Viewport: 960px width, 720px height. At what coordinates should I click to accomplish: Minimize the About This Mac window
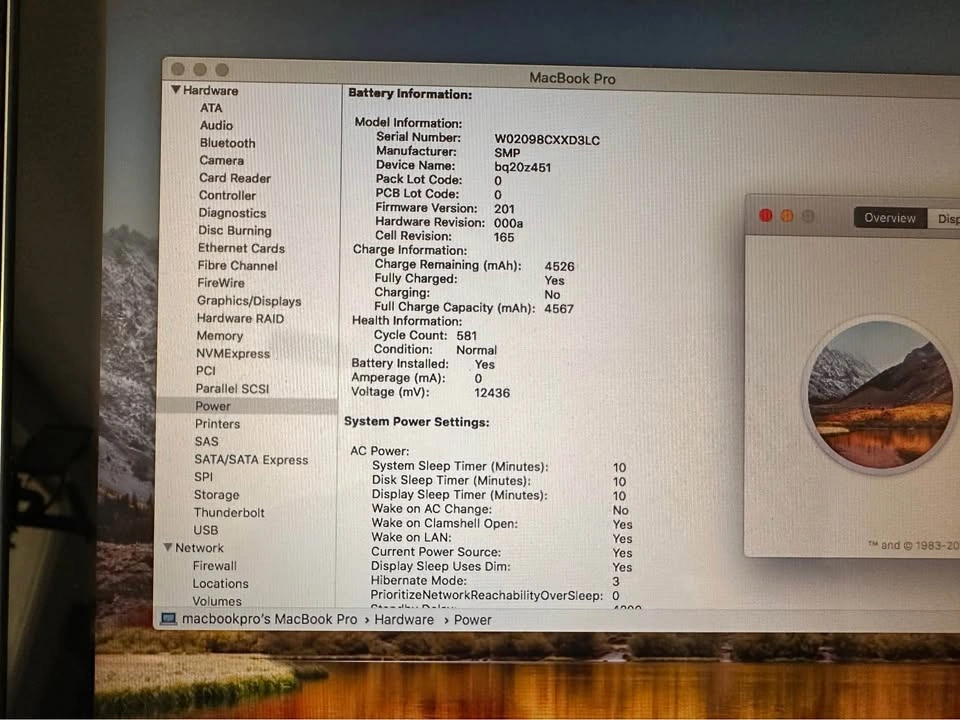[787, 216]
